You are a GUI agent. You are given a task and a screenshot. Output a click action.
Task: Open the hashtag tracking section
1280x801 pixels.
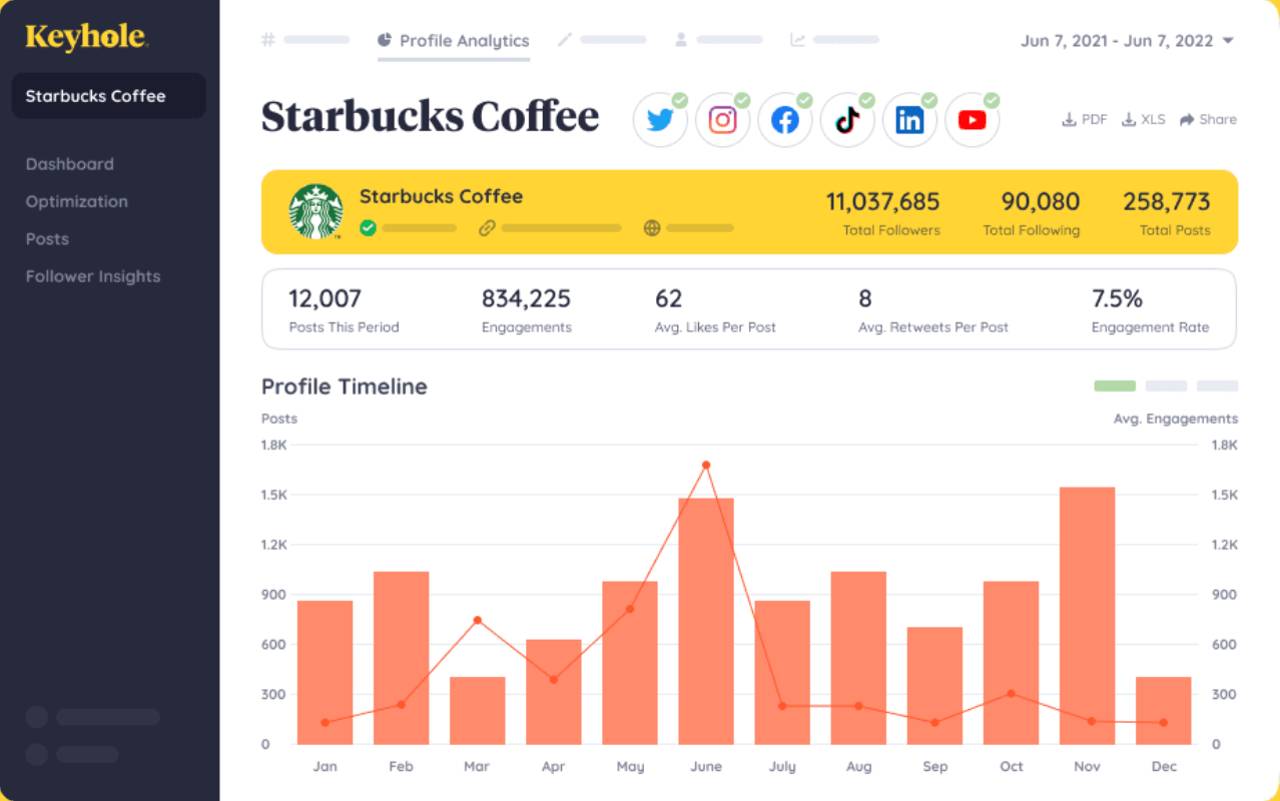click(x=267, y=41)
